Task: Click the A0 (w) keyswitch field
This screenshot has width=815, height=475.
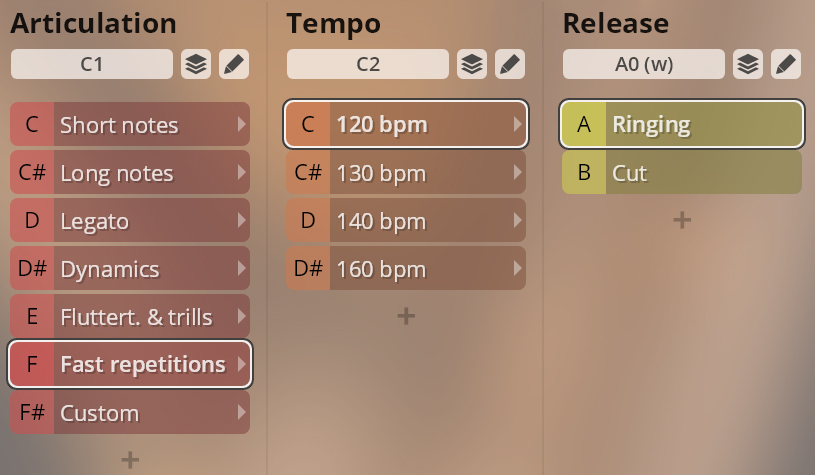Action: point(643,64)
